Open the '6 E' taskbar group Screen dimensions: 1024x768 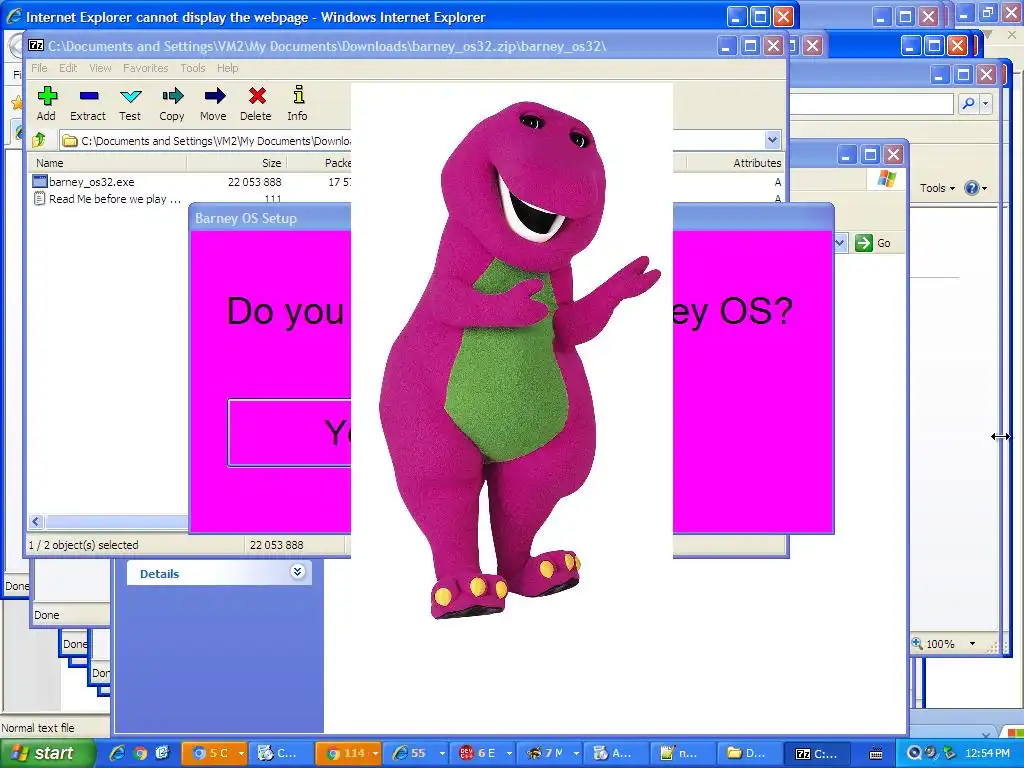coord(484,753)
